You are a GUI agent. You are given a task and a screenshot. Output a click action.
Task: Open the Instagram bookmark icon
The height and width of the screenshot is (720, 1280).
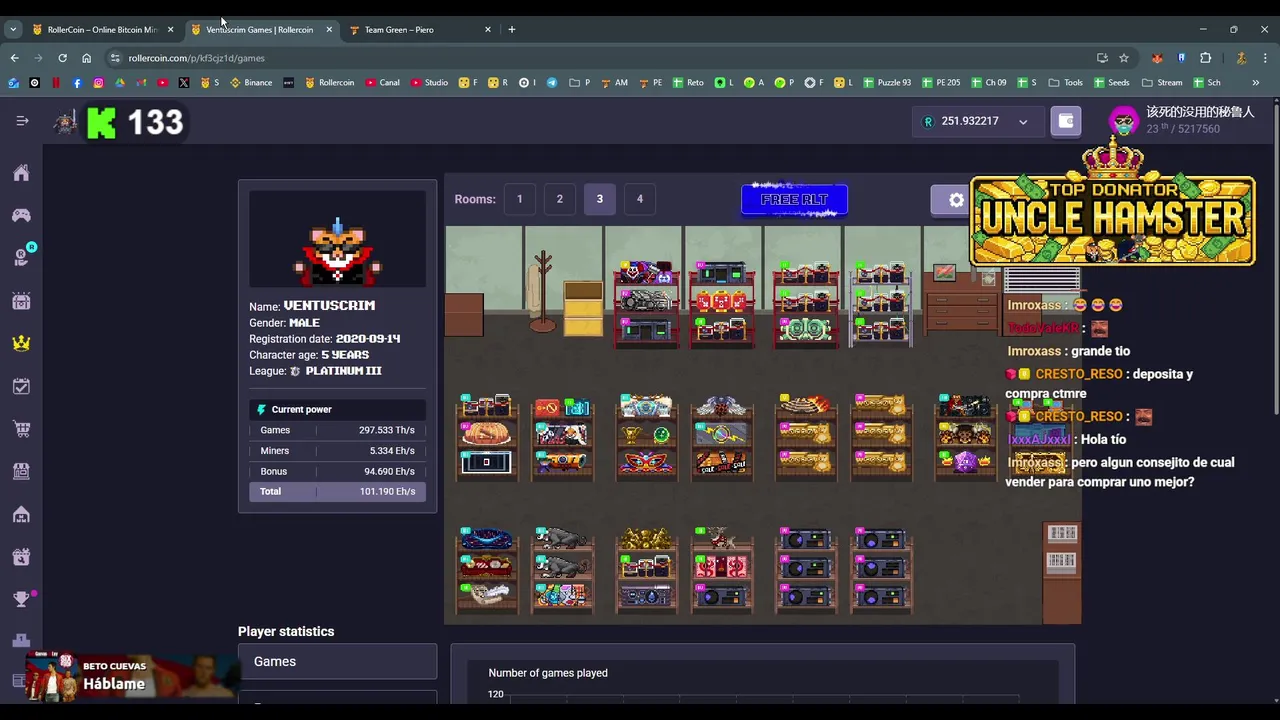[x=98, y=83]
